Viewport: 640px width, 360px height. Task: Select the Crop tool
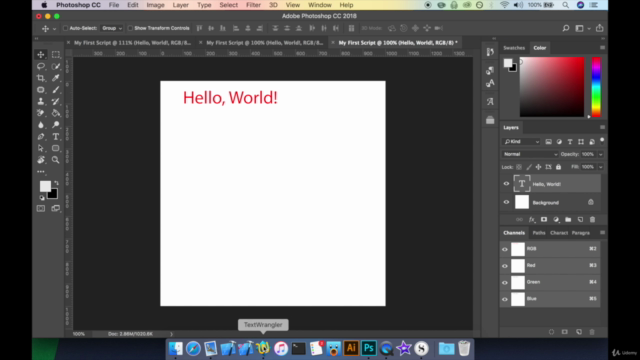(x=41, y=78)
